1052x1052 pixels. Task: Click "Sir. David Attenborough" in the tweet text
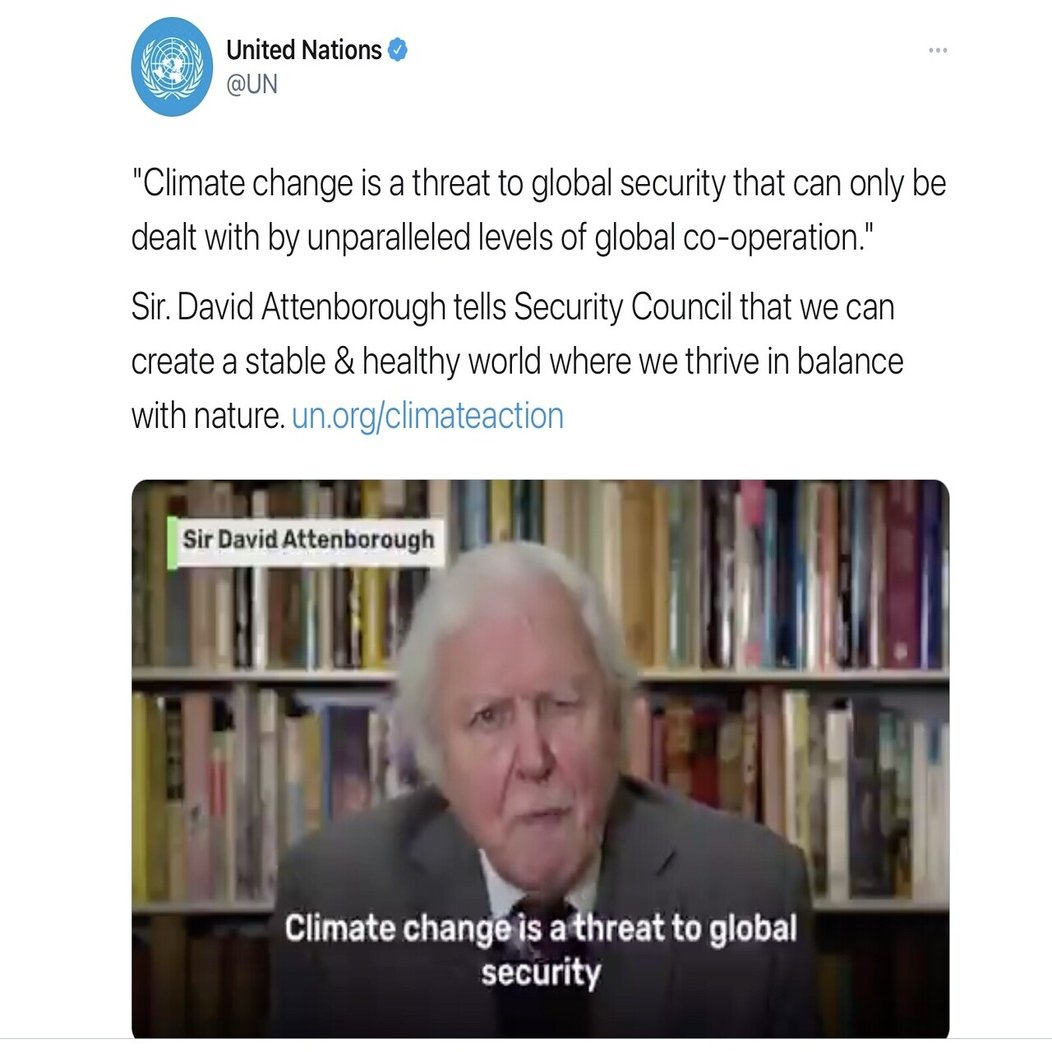pyautogui.click(x=288, y=307)
